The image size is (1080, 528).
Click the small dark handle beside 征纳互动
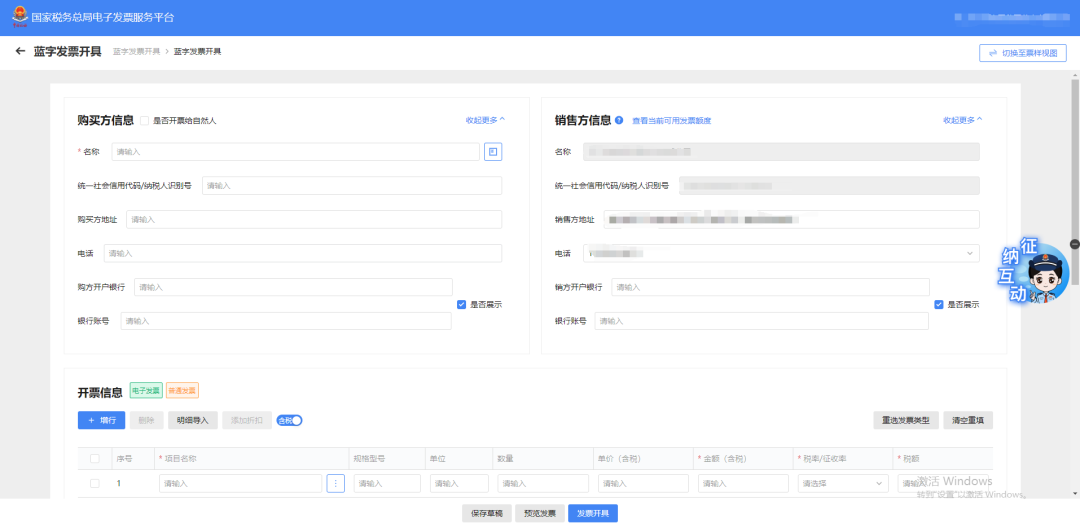[1074, 244]
